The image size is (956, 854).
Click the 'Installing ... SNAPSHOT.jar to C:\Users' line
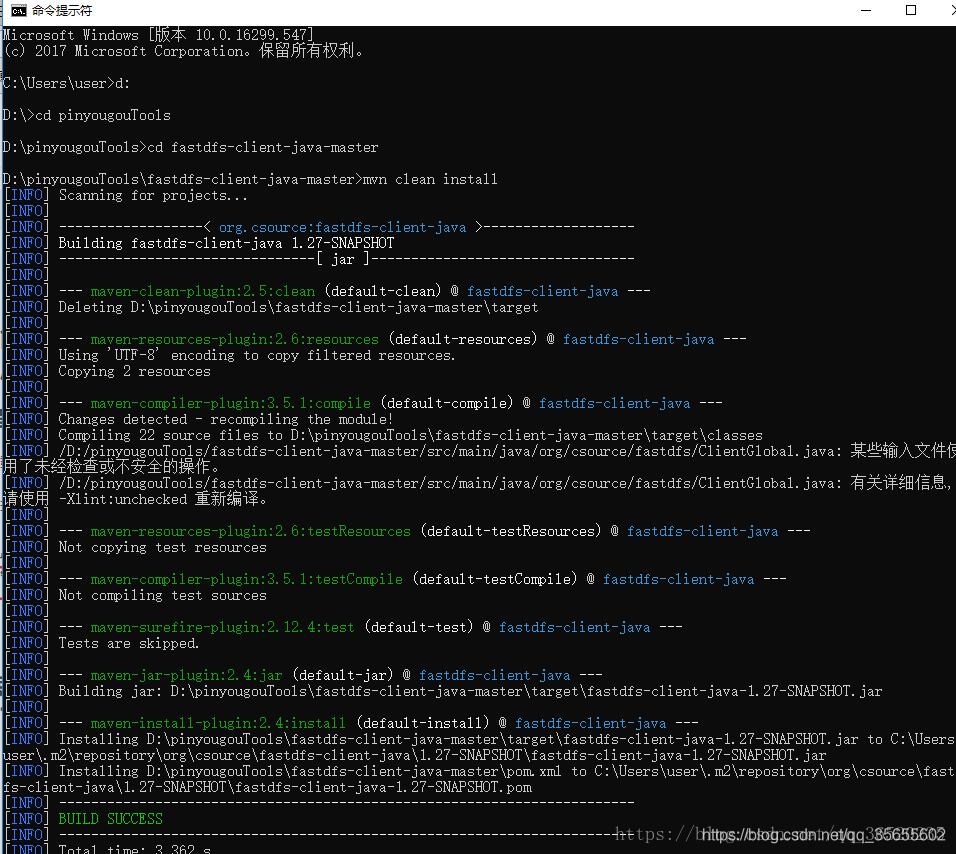(x=479, y=739)
